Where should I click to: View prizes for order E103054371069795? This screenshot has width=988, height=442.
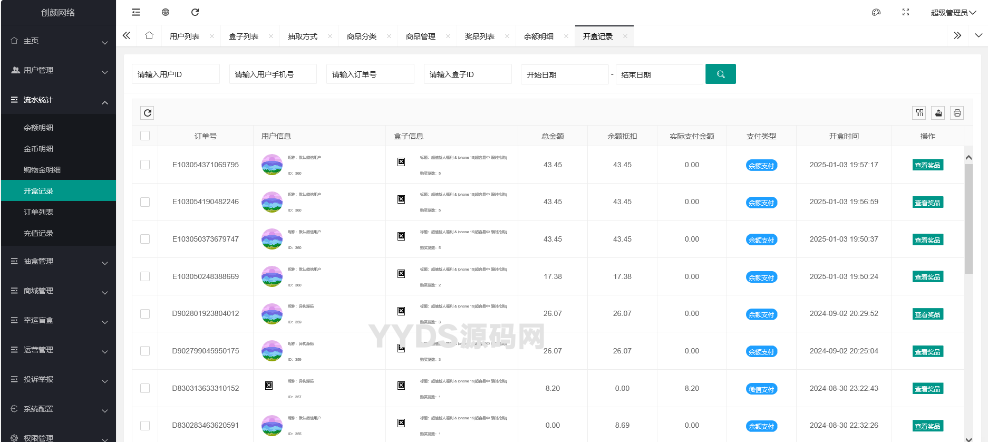(928, 165)
